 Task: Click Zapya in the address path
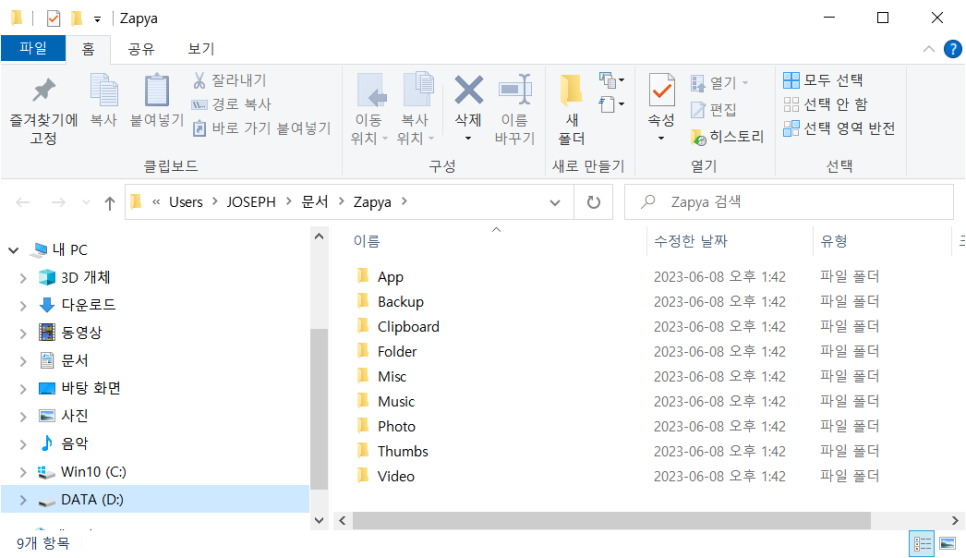point(372,202)
